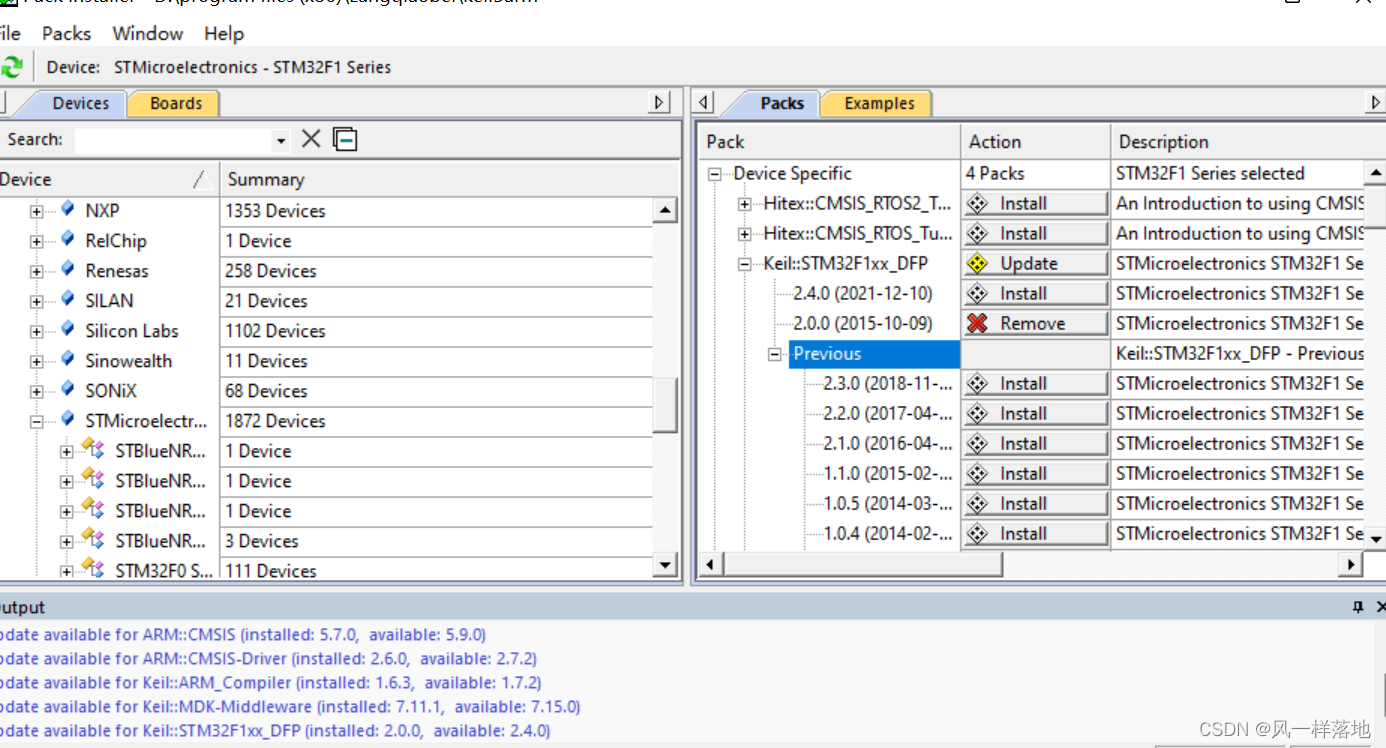The height and width of the screenshot is (748, 1386).
Task: Focus the device Search input field
Action: pos(173,140)
